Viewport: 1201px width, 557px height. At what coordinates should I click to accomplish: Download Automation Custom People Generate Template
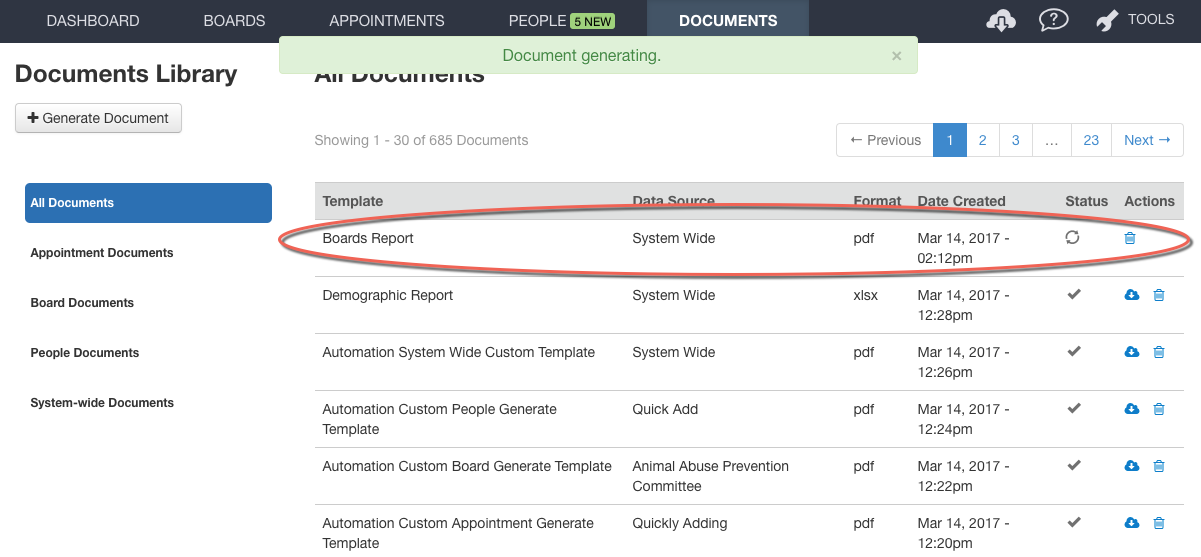(x=1132, y=409)
